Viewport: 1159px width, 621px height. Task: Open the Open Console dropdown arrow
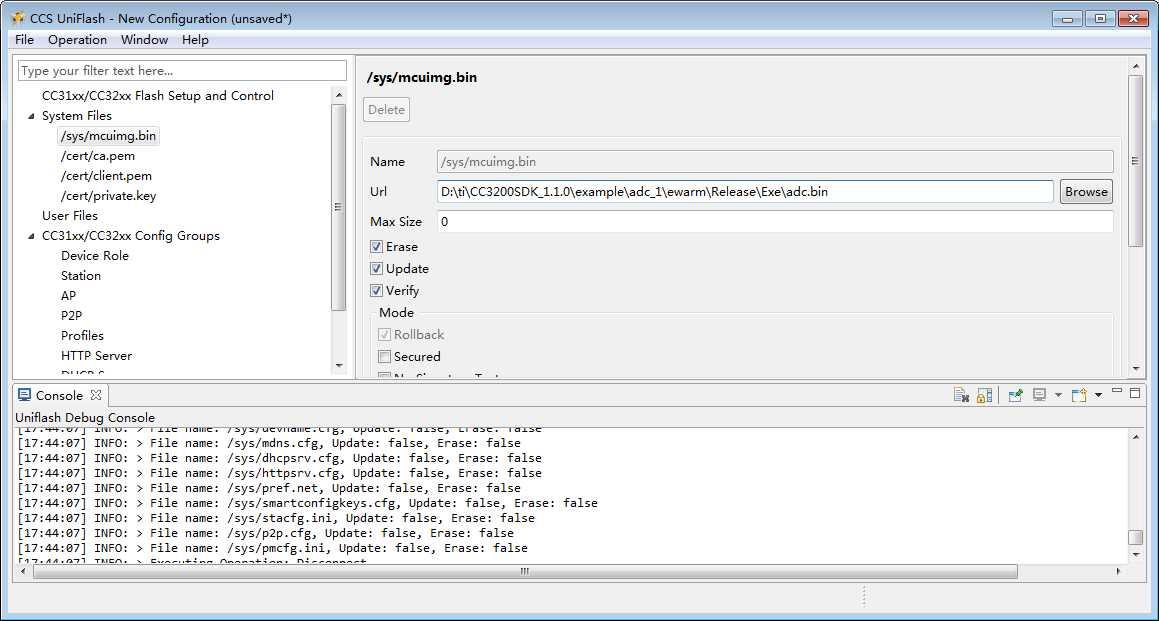pyautogui.click(x=1098, y=396)
